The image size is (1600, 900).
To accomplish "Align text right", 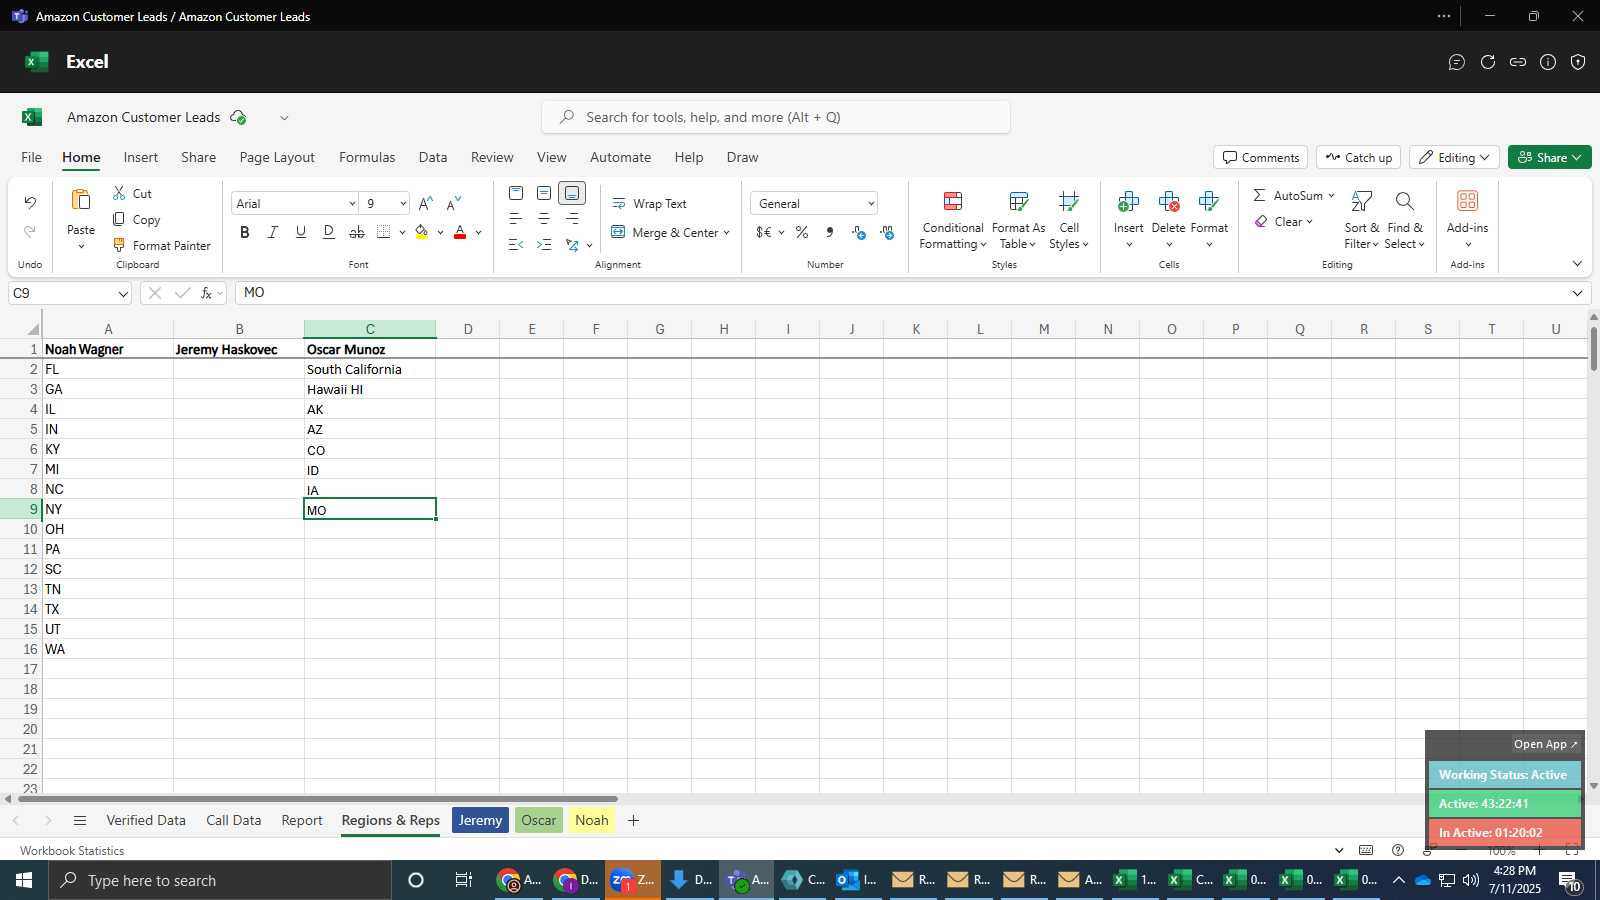I will (x=572, y=219).
